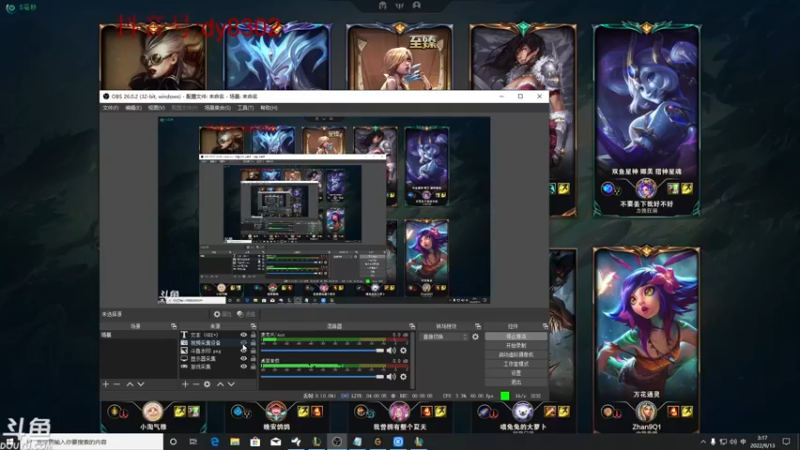
Task: Select the 游戏采集 source row
Action: click(x=218, y=366)
